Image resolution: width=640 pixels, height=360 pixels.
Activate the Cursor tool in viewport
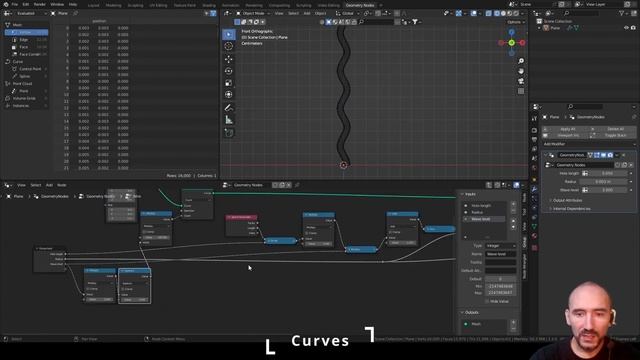click(229, 46)
